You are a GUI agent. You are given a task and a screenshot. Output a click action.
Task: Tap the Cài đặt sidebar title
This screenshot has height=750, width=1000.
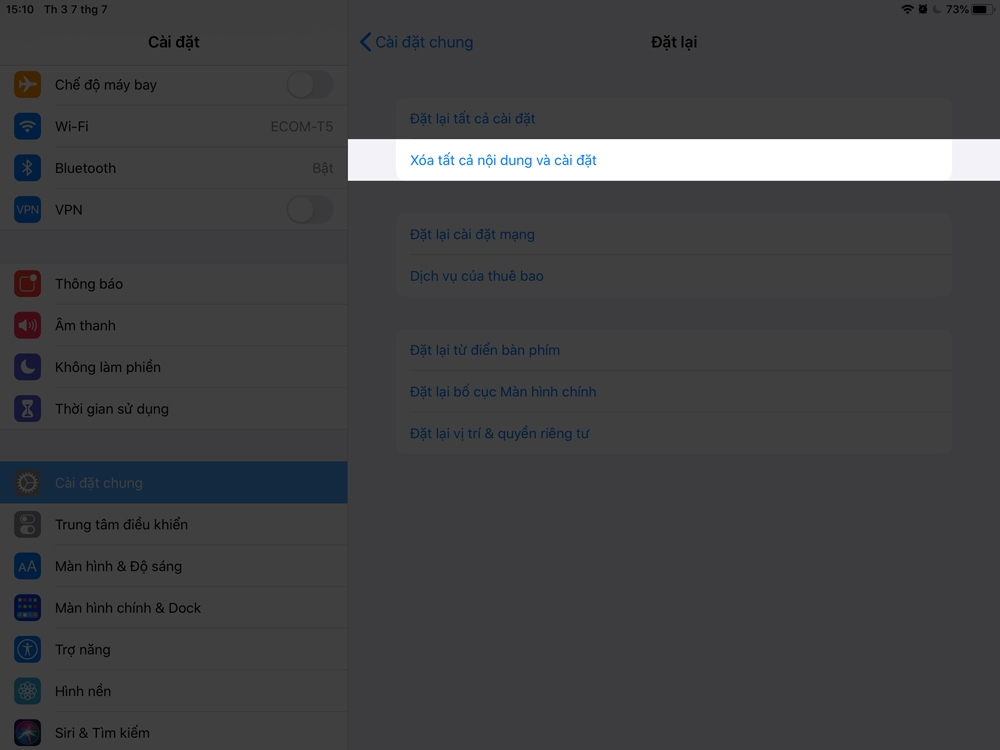173,42
